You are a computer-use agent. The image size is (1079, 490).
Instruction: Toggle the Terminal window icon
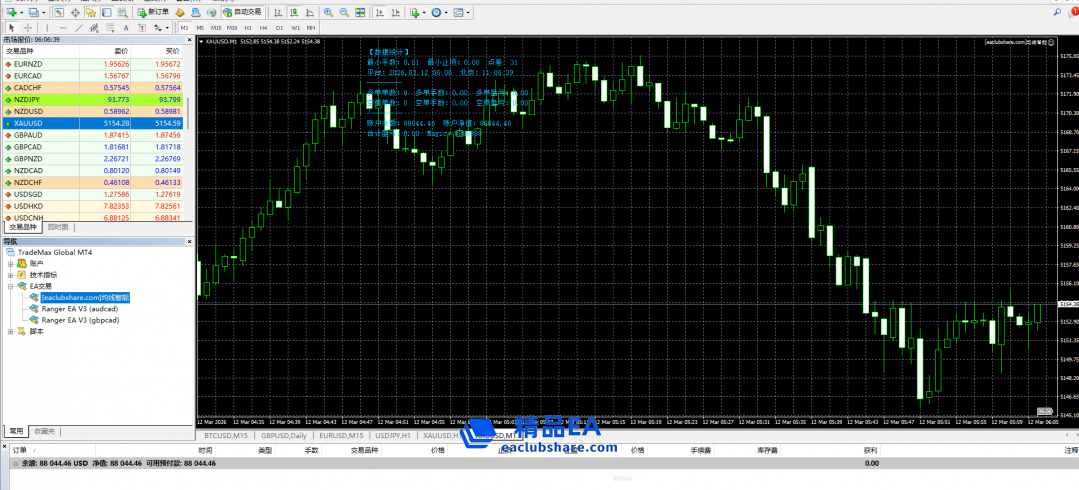point(106,12)
